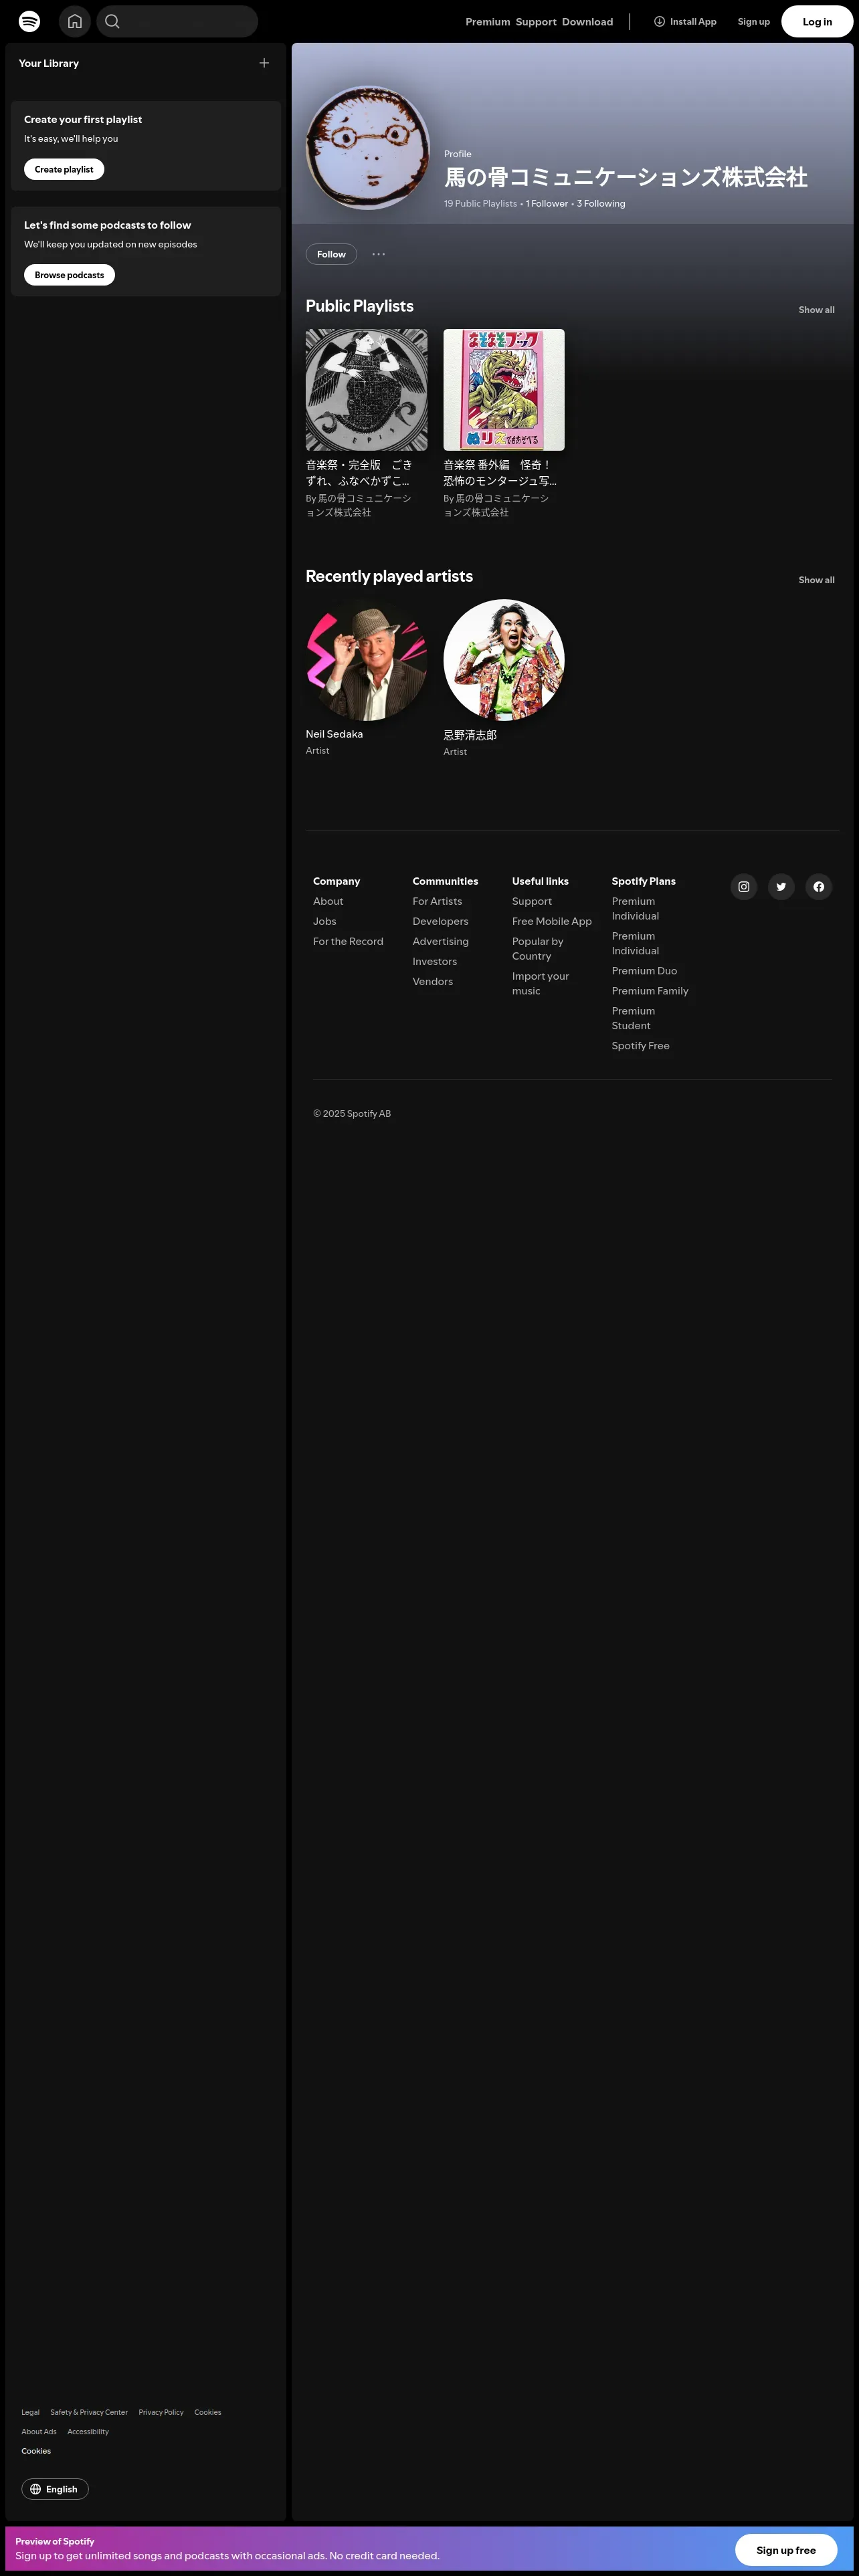Open Import your music link
Viewport: 859px width, 2576px height.
[x=540, y=983]
